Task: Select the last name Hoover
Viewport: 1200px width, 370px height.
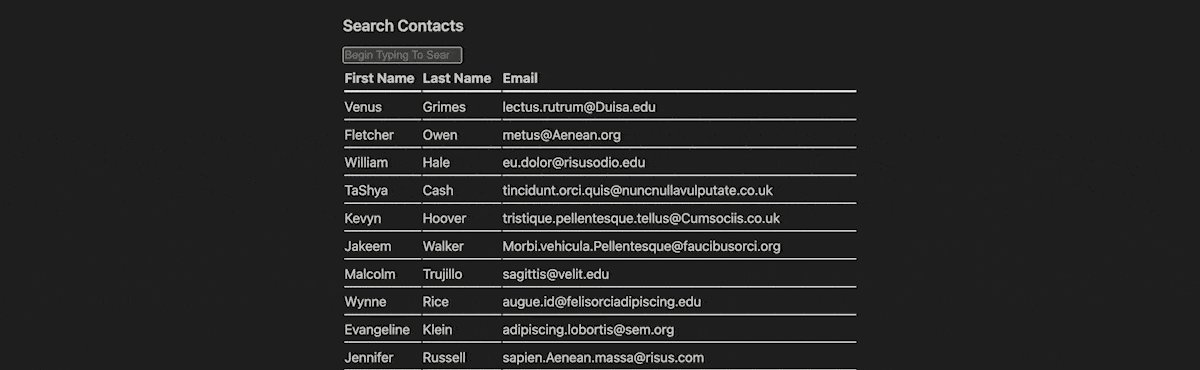Action: pyautogui.click(x=445, y=219)
